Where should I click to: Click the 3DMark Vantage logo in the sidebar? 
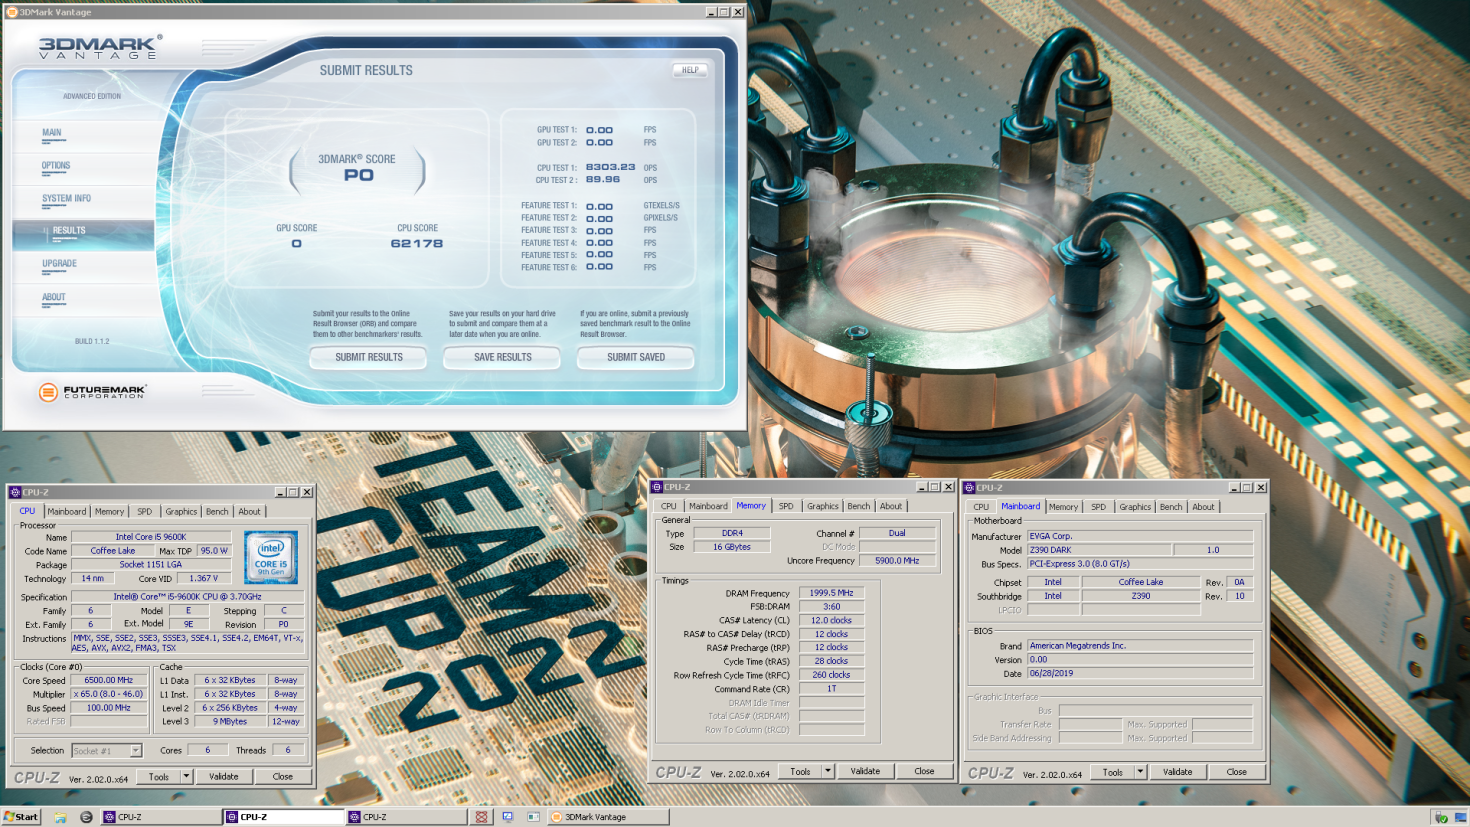(100, 47)
